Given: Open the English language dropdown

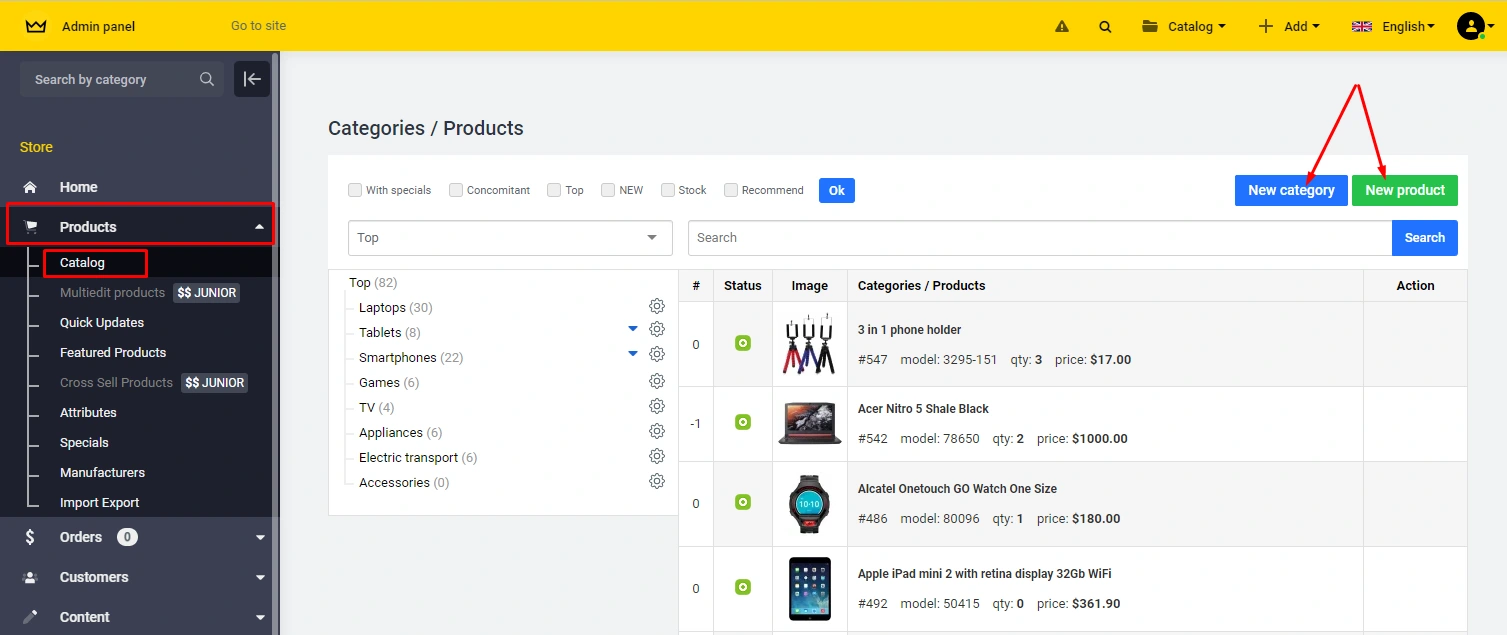Looking at the screenshot, I should pyautogui.click(x=1393, y=27).
